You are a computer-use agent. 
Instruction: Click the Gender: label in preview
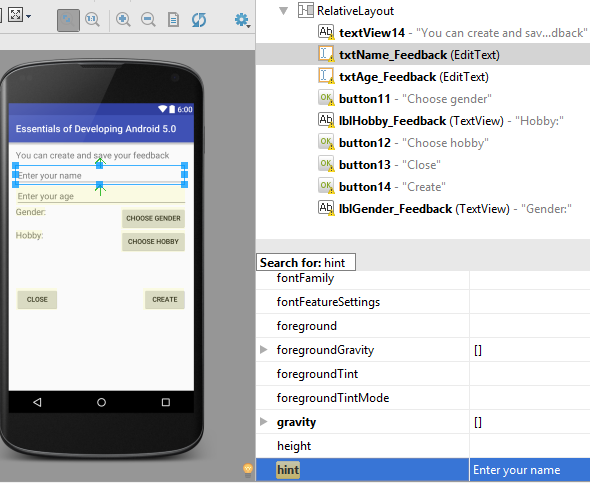click(30, 212)
